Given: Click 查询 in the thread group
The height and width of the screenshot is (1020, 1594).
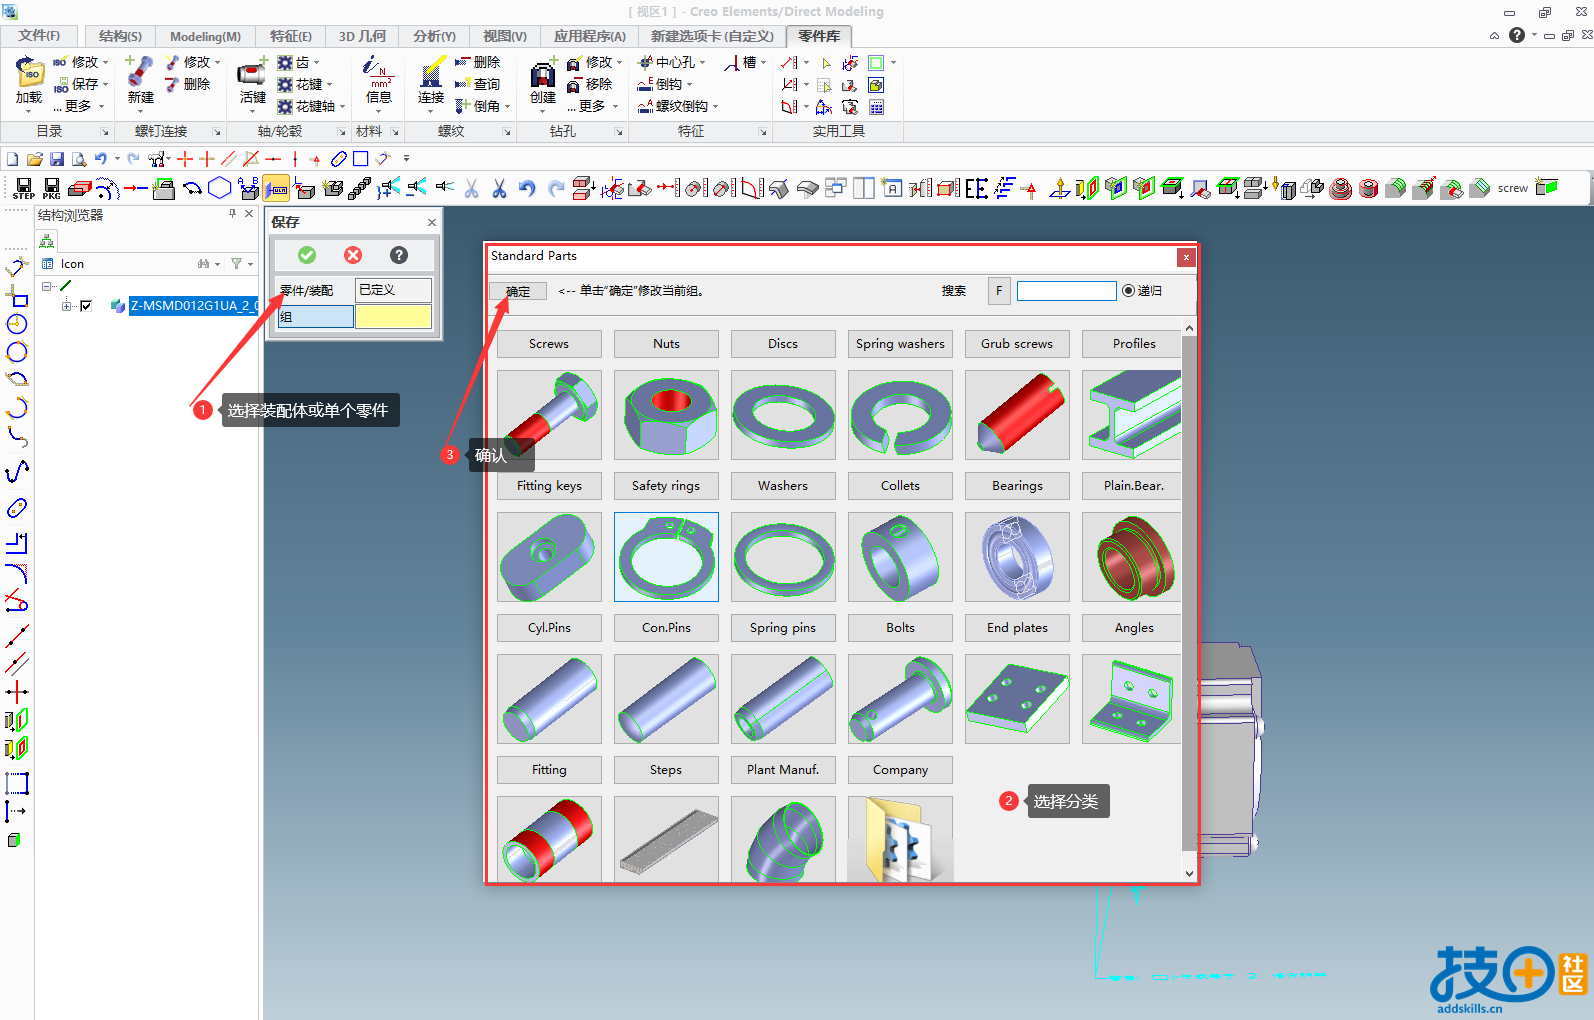Looking at the screenshot, I should pyautogui.click(x=478, y=84).
